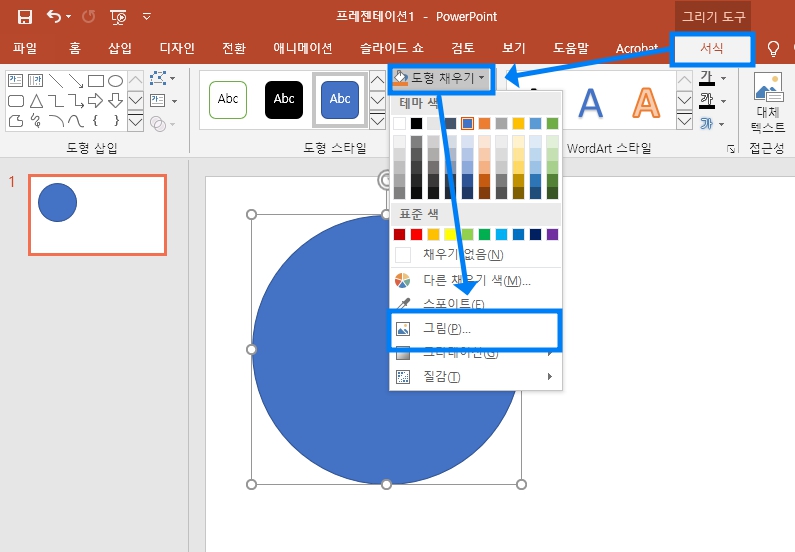Switch to the 전환 tab
This screenshot has height=552, width=795.
coord(234,48)
